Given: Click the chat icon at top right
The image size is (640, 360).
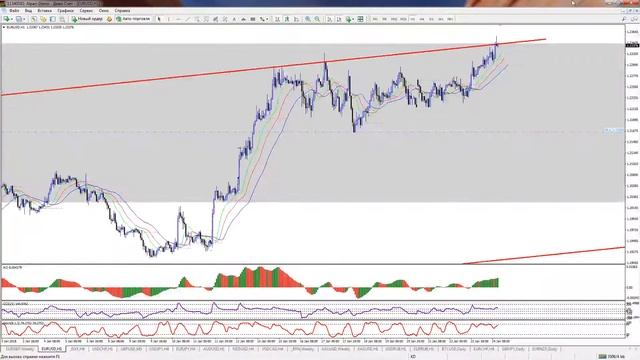Looking at the screenshot, I should [x=634, y=19].
